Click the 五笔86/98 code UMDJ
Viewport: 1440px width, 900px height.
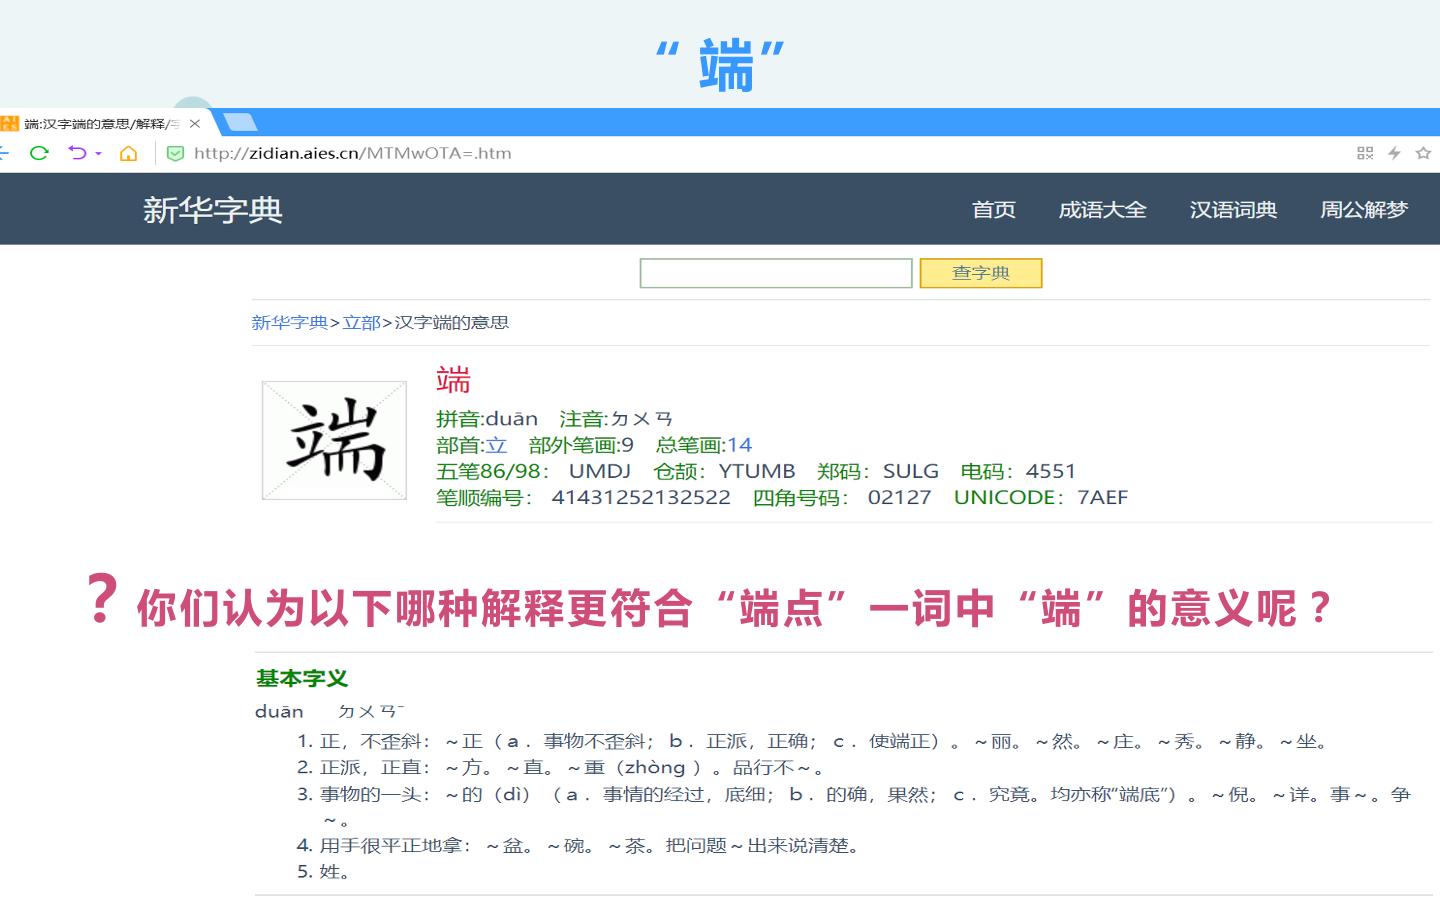tap(600, 471)
